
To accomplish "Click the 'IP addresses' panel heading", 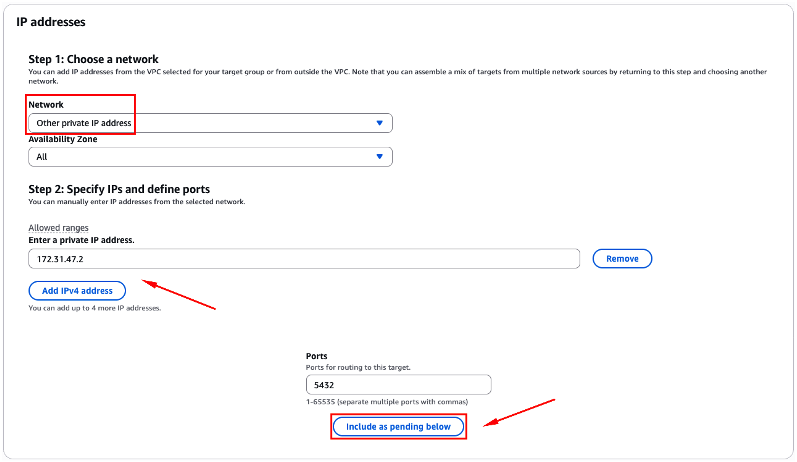I will (x=50, y=21).
